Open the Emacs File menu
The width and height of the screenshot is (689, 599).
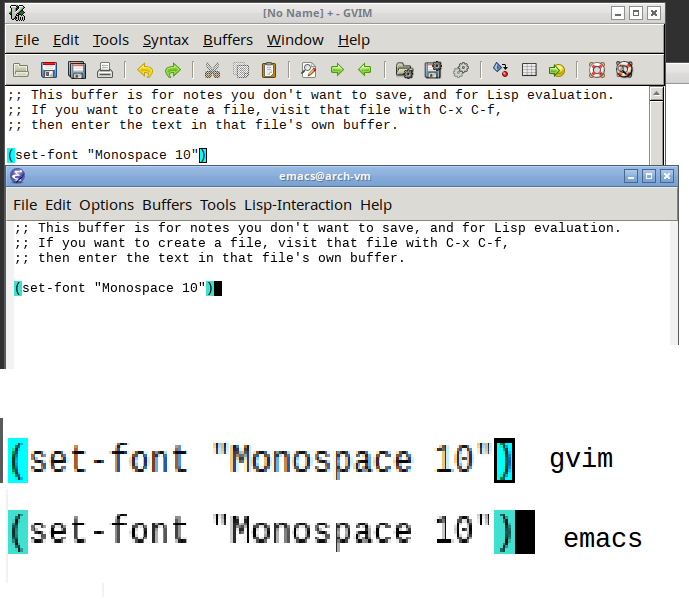coord(25,205)
